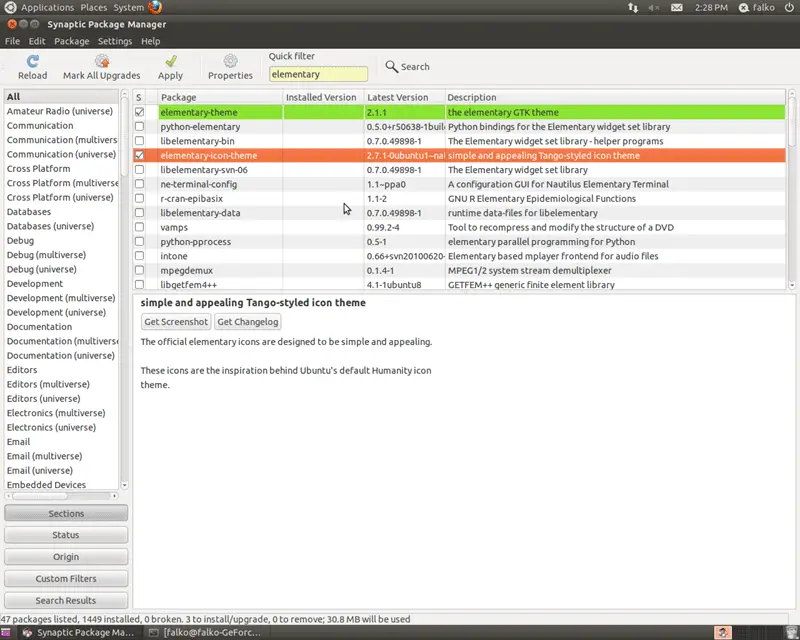Toggle elementary-theme package checkbox
This screenshot has height=640, width=800.
[139, 112]
